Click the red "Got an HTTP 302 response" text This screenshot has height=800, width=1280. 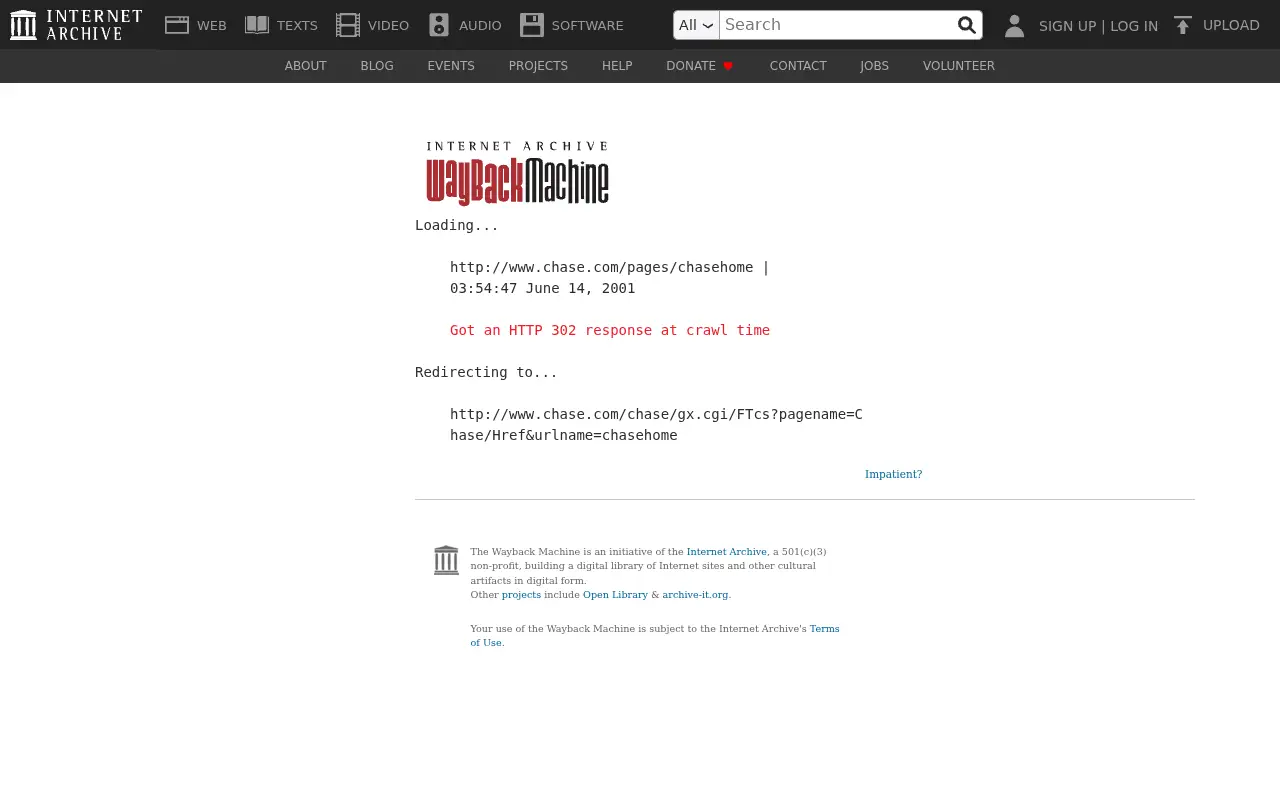click(x=610, y=330)
